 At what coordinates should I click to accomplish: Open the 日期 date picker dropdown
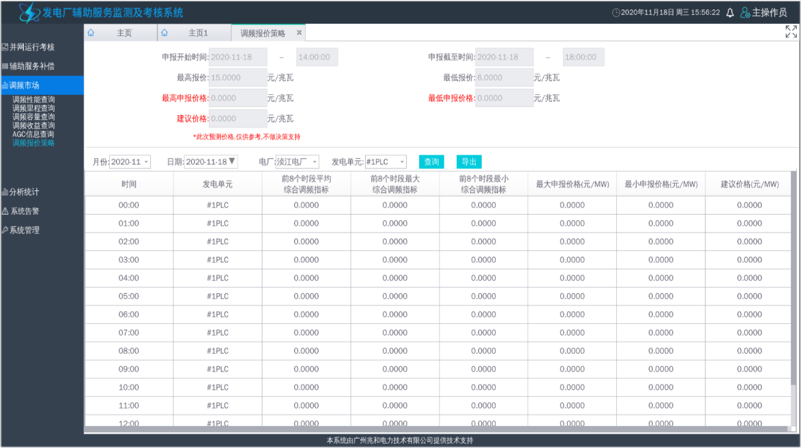(x=211, y=162)
